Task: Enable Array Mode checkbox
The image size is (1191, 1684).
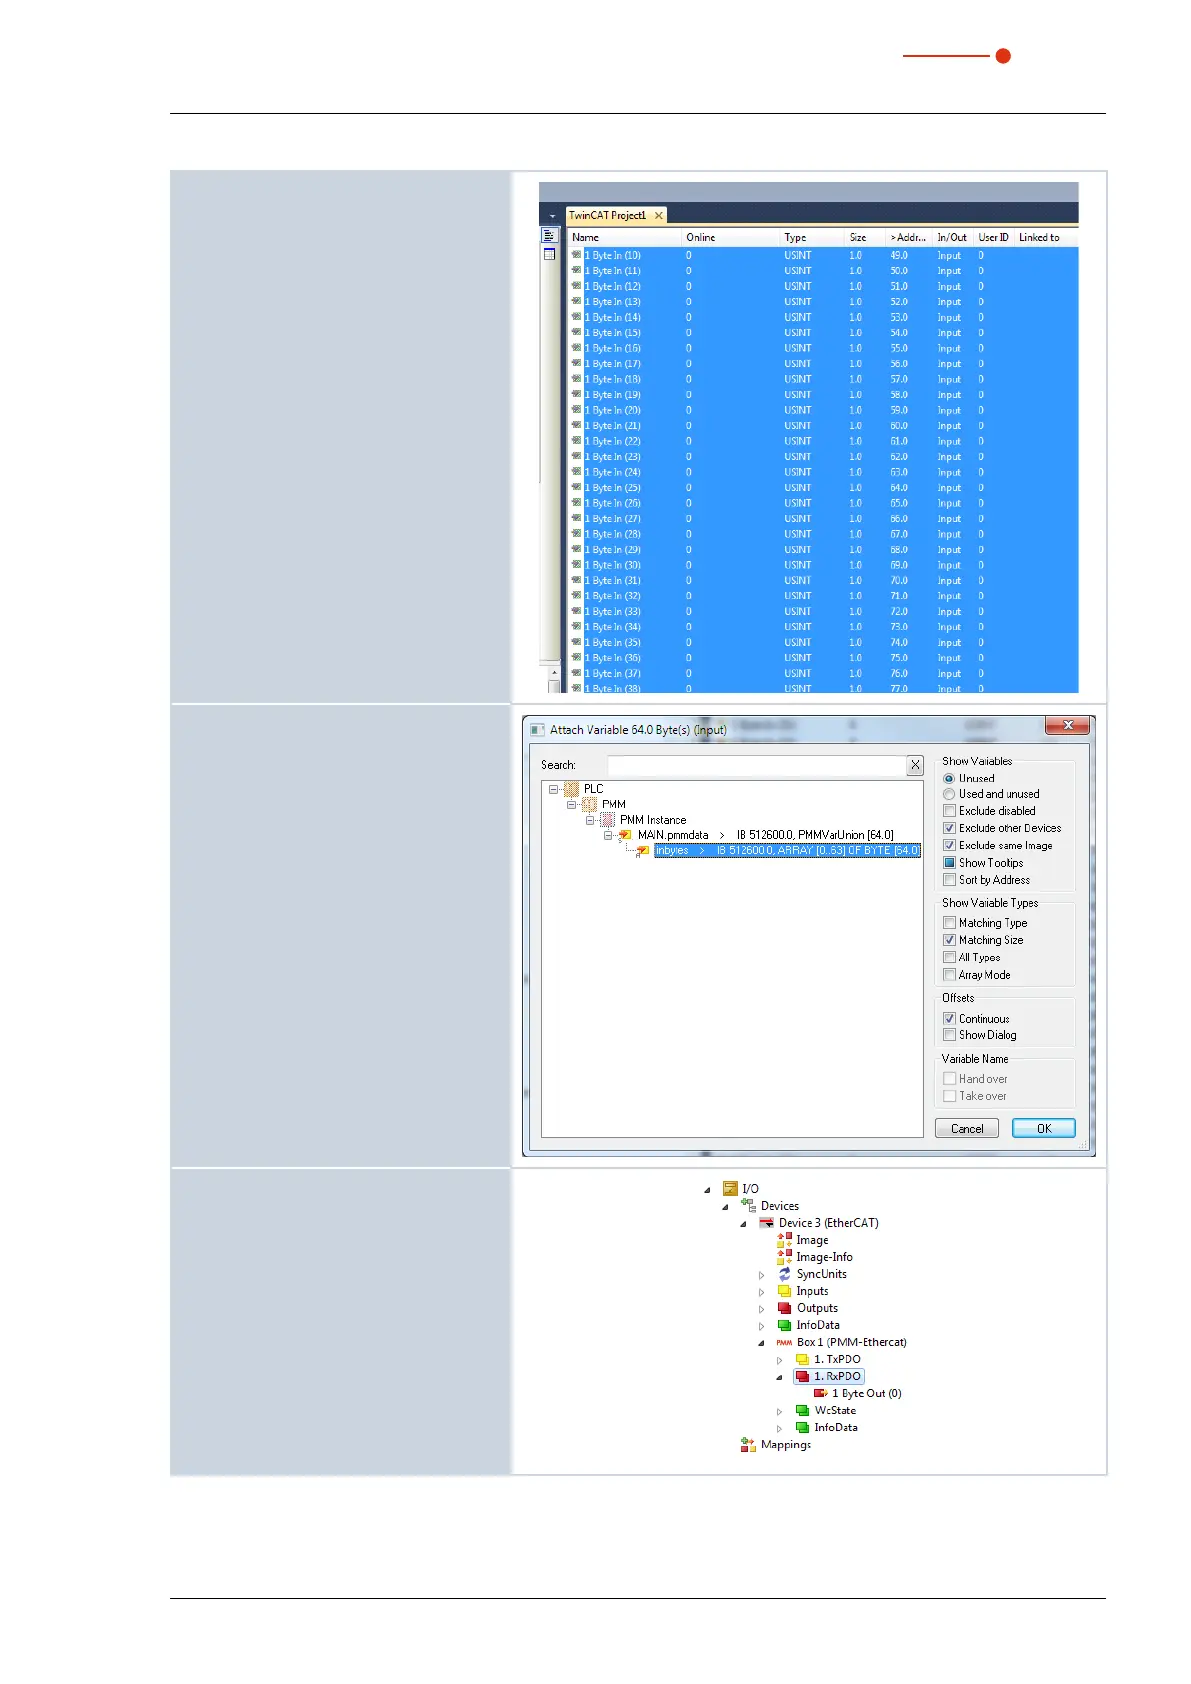Action: (x=949, y=975)
